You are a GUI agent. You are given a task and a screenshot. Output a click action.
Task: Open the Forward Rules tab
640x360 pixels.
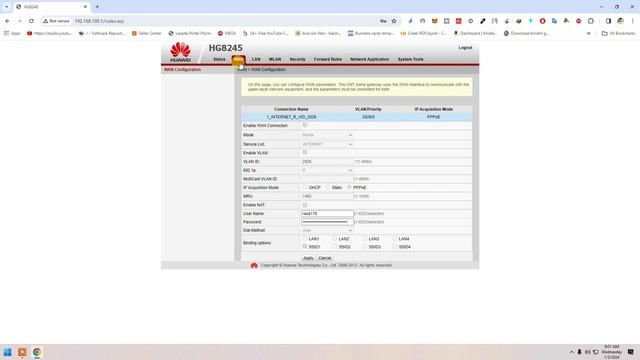pyautogui.click(x=328, y=59)
